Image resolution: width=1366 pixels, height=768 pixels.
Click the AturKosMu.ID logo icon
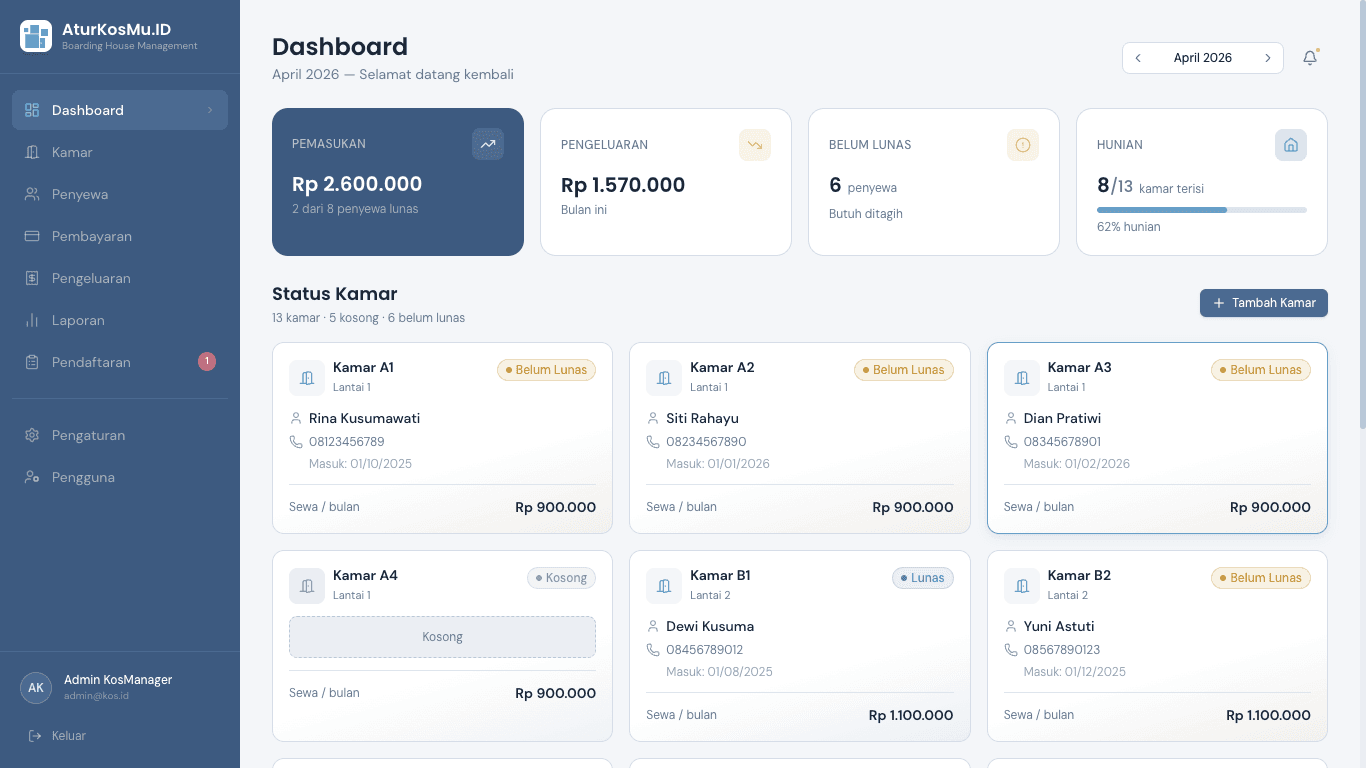(36, 36)
